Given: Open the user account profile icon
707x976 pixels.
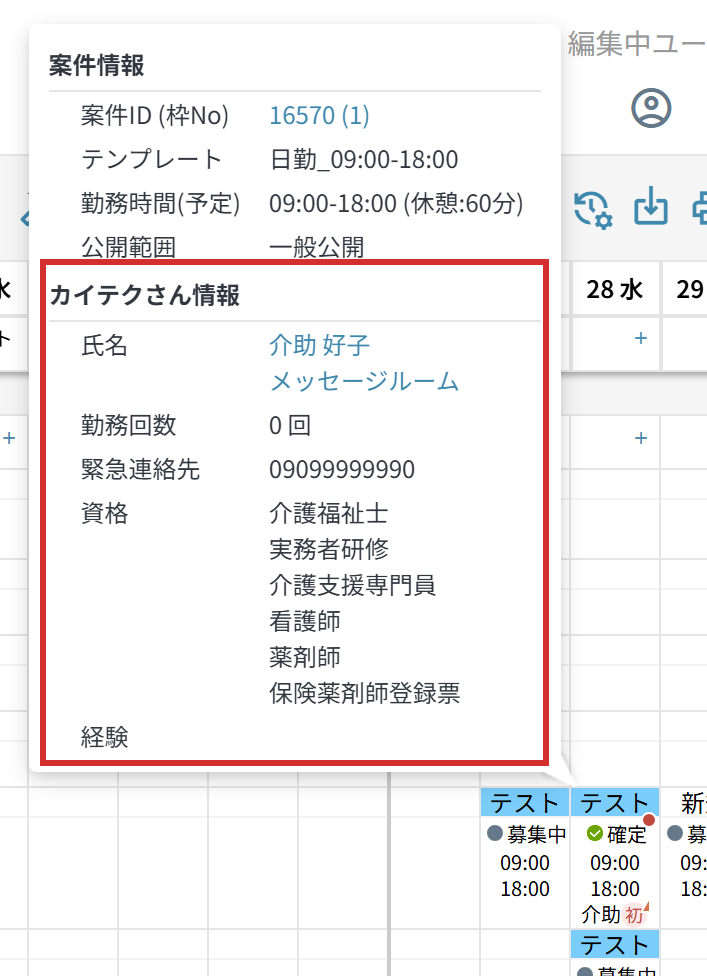Looking at the screenshot, I should [x=651, y=108].
